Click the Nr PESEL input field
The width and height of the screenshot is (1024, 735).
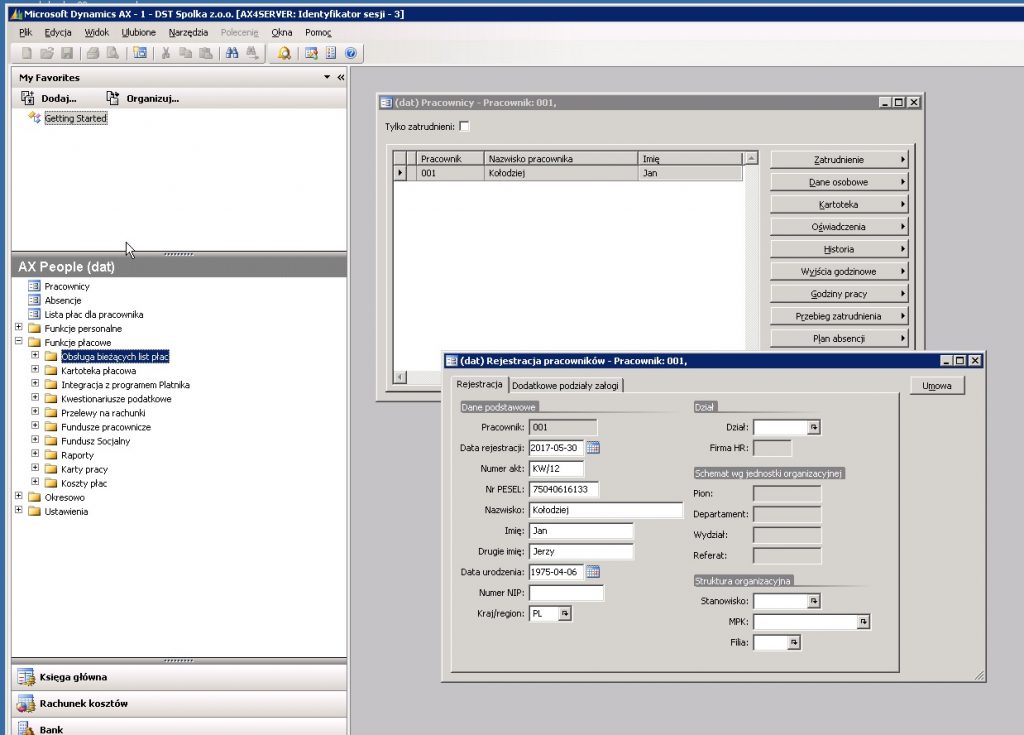(x=563, y=489)
